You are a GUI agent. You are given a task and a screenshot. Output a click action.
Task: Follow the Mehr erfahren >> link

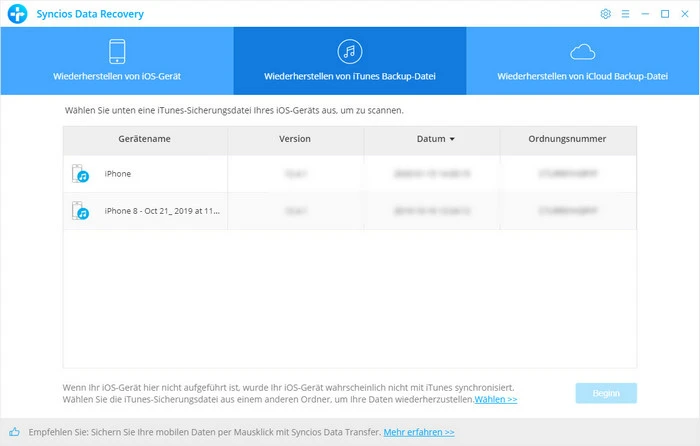(418, 432)
